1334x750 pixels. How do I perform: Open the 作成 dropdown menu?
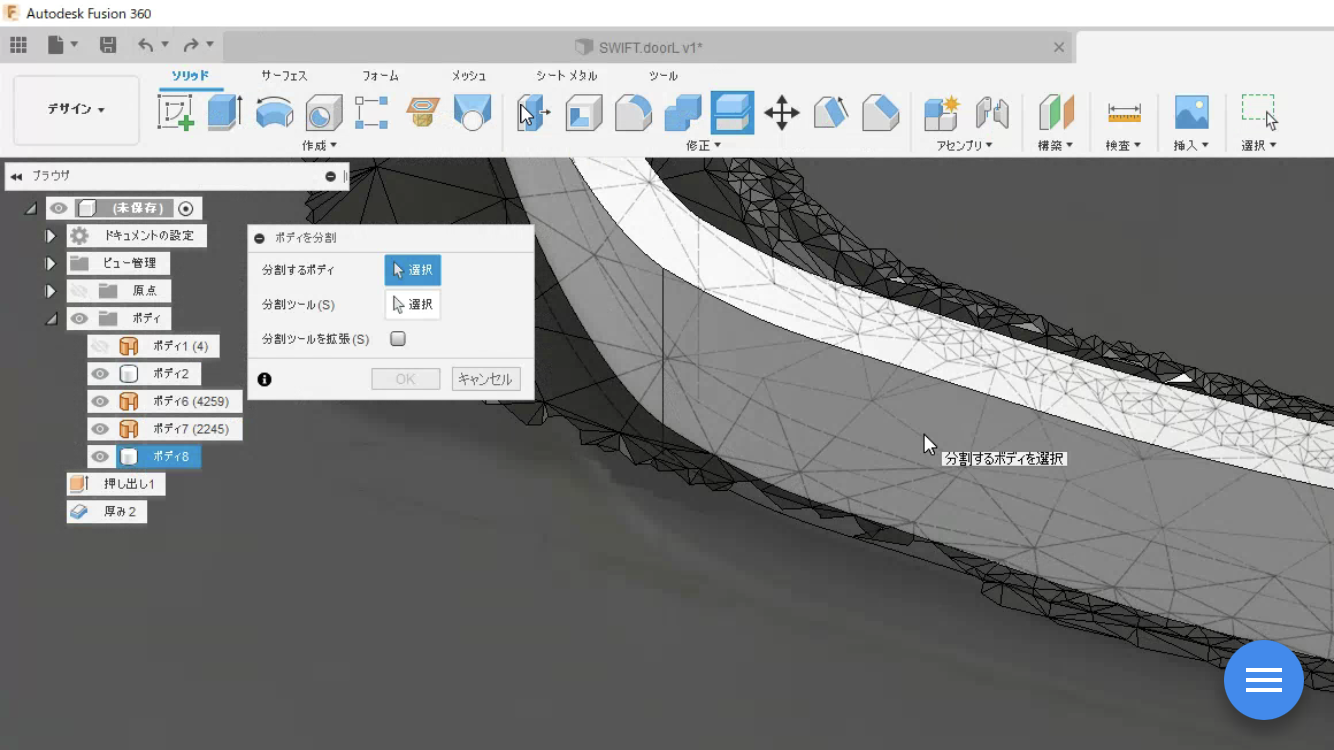(x=319, y=146)
